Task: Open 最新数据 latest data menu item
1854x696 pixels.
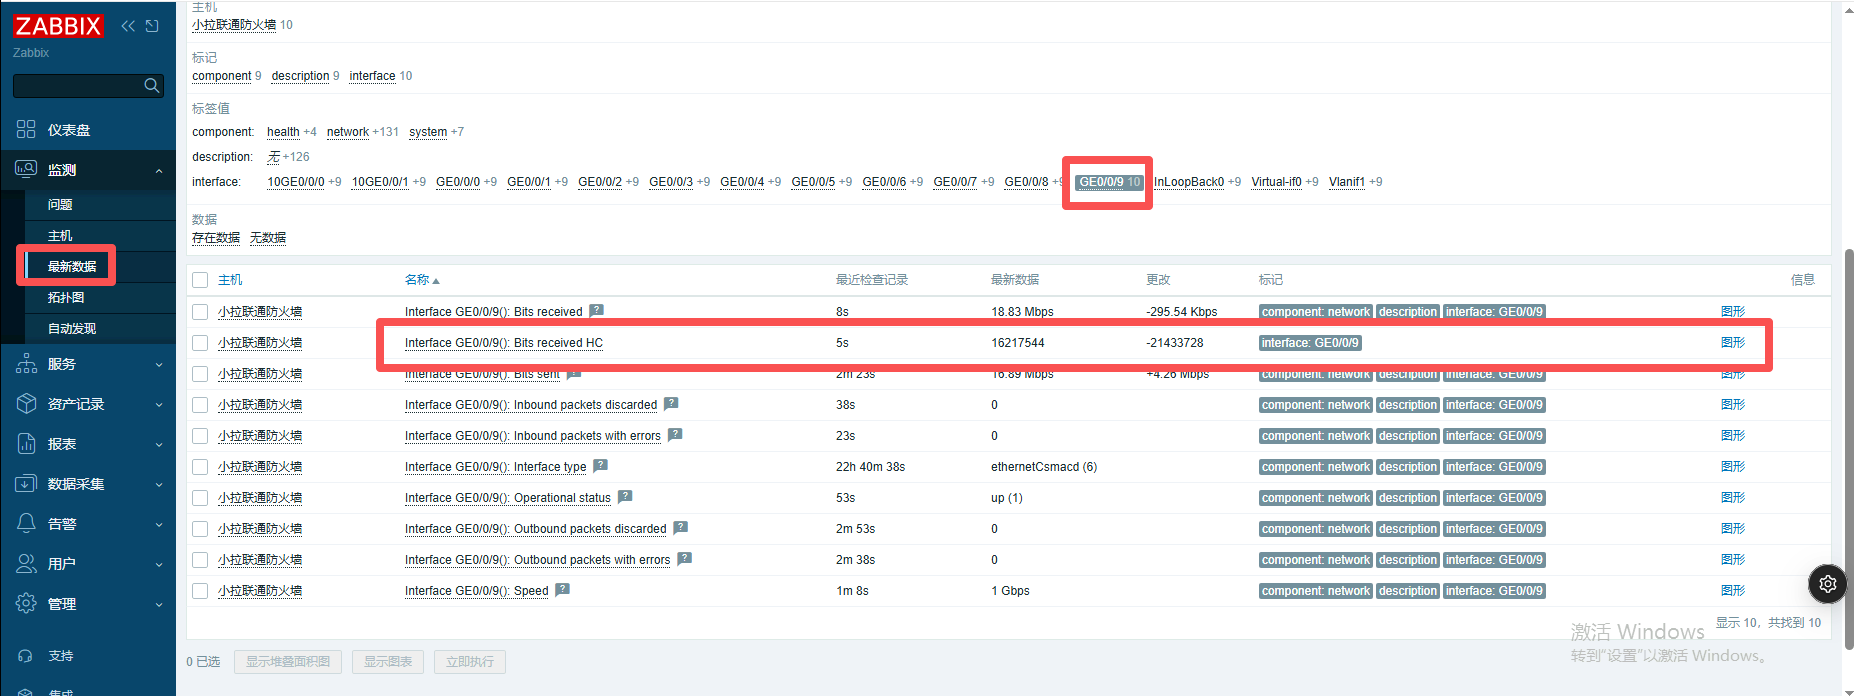Action: [x=100, y=266]
